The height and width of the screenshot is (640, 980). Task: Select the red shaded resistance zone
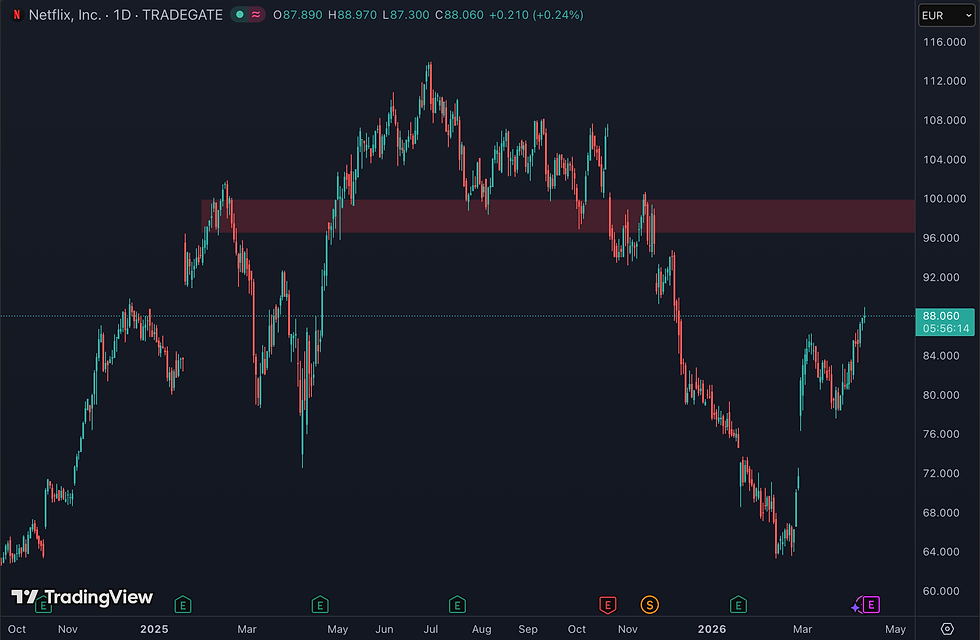point(558,216)
